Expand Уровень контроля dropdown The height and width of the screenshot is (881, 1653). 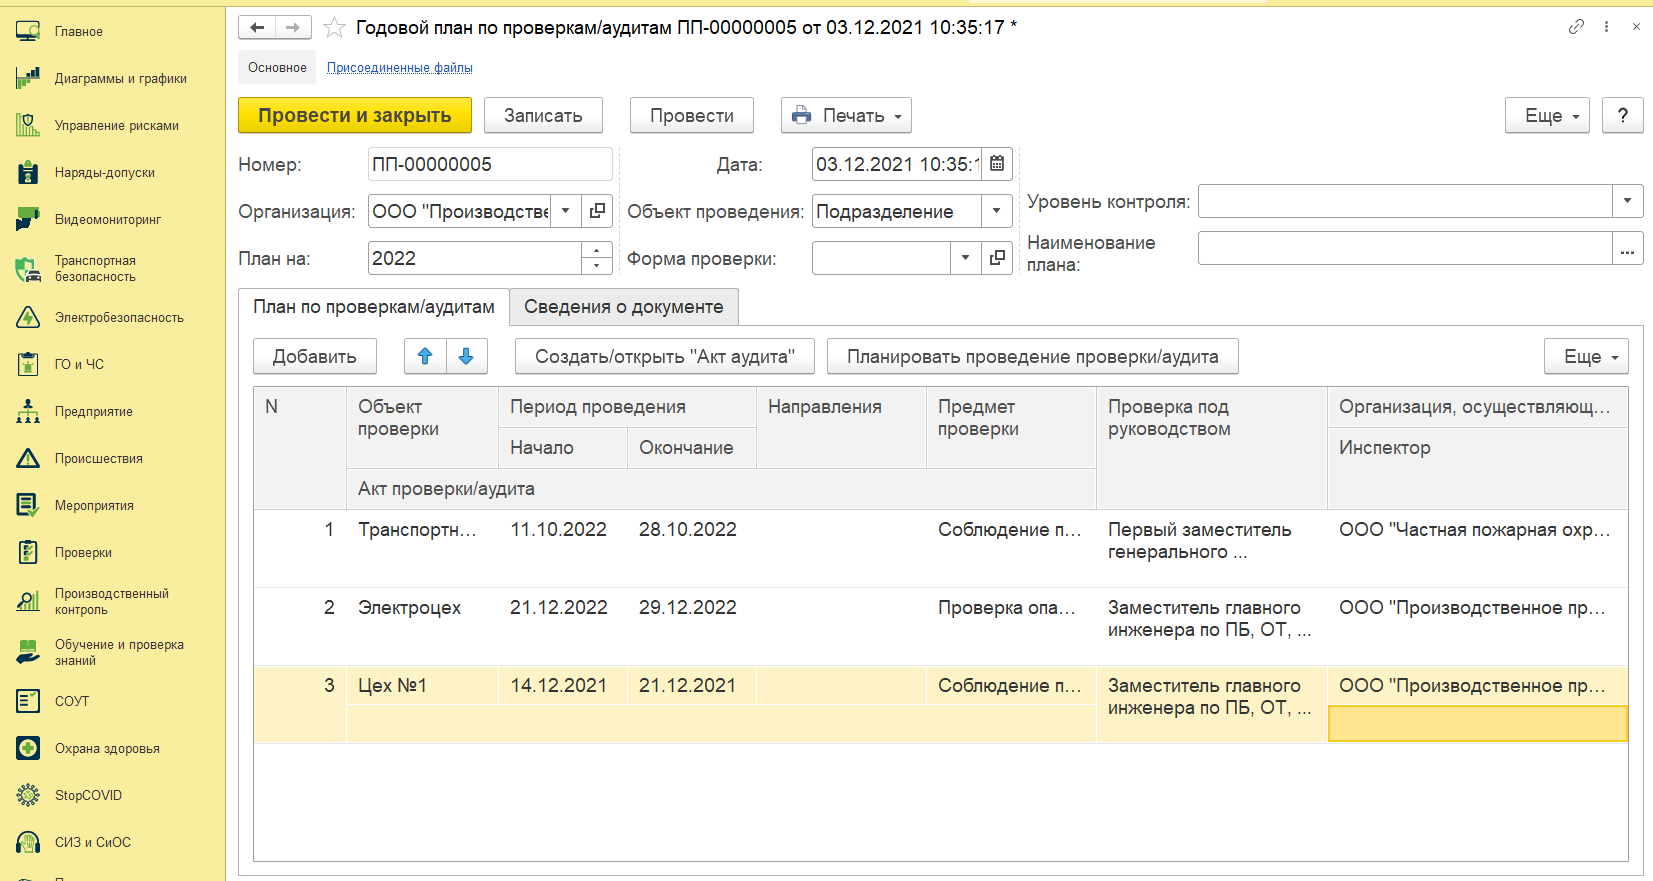[x=1627, y=201]
